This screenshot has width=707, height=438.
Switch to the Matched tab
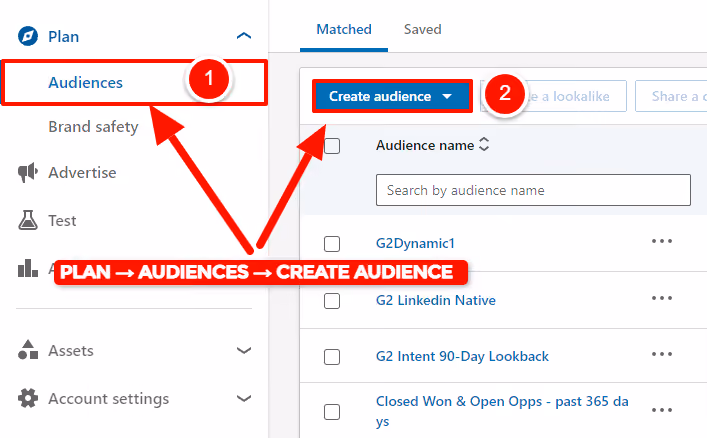tap(344, 30)
